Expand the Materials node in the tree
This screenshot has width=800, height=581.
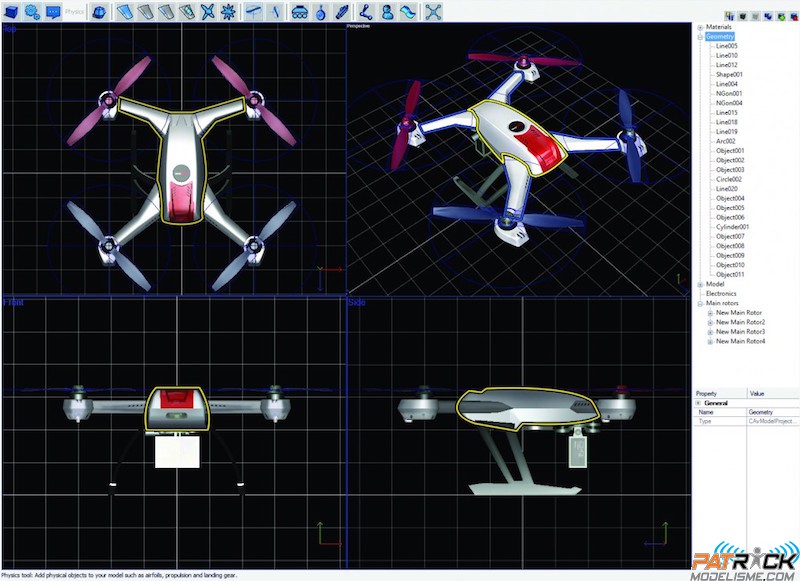701,26
